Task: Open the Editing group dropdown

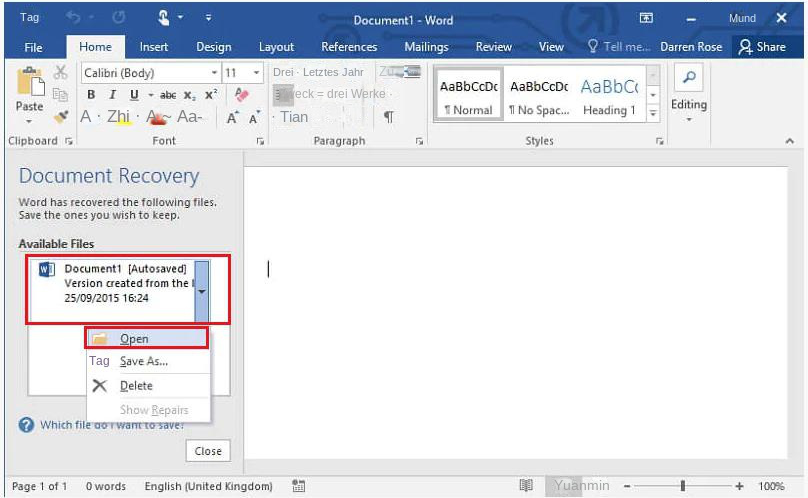Action: coord(689,120)
